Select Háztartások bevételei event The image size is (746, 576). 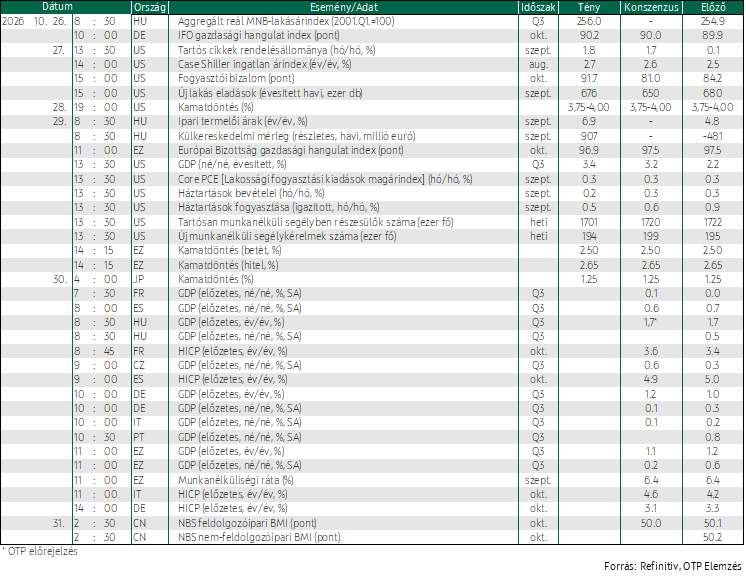click(x=251, y=193)
